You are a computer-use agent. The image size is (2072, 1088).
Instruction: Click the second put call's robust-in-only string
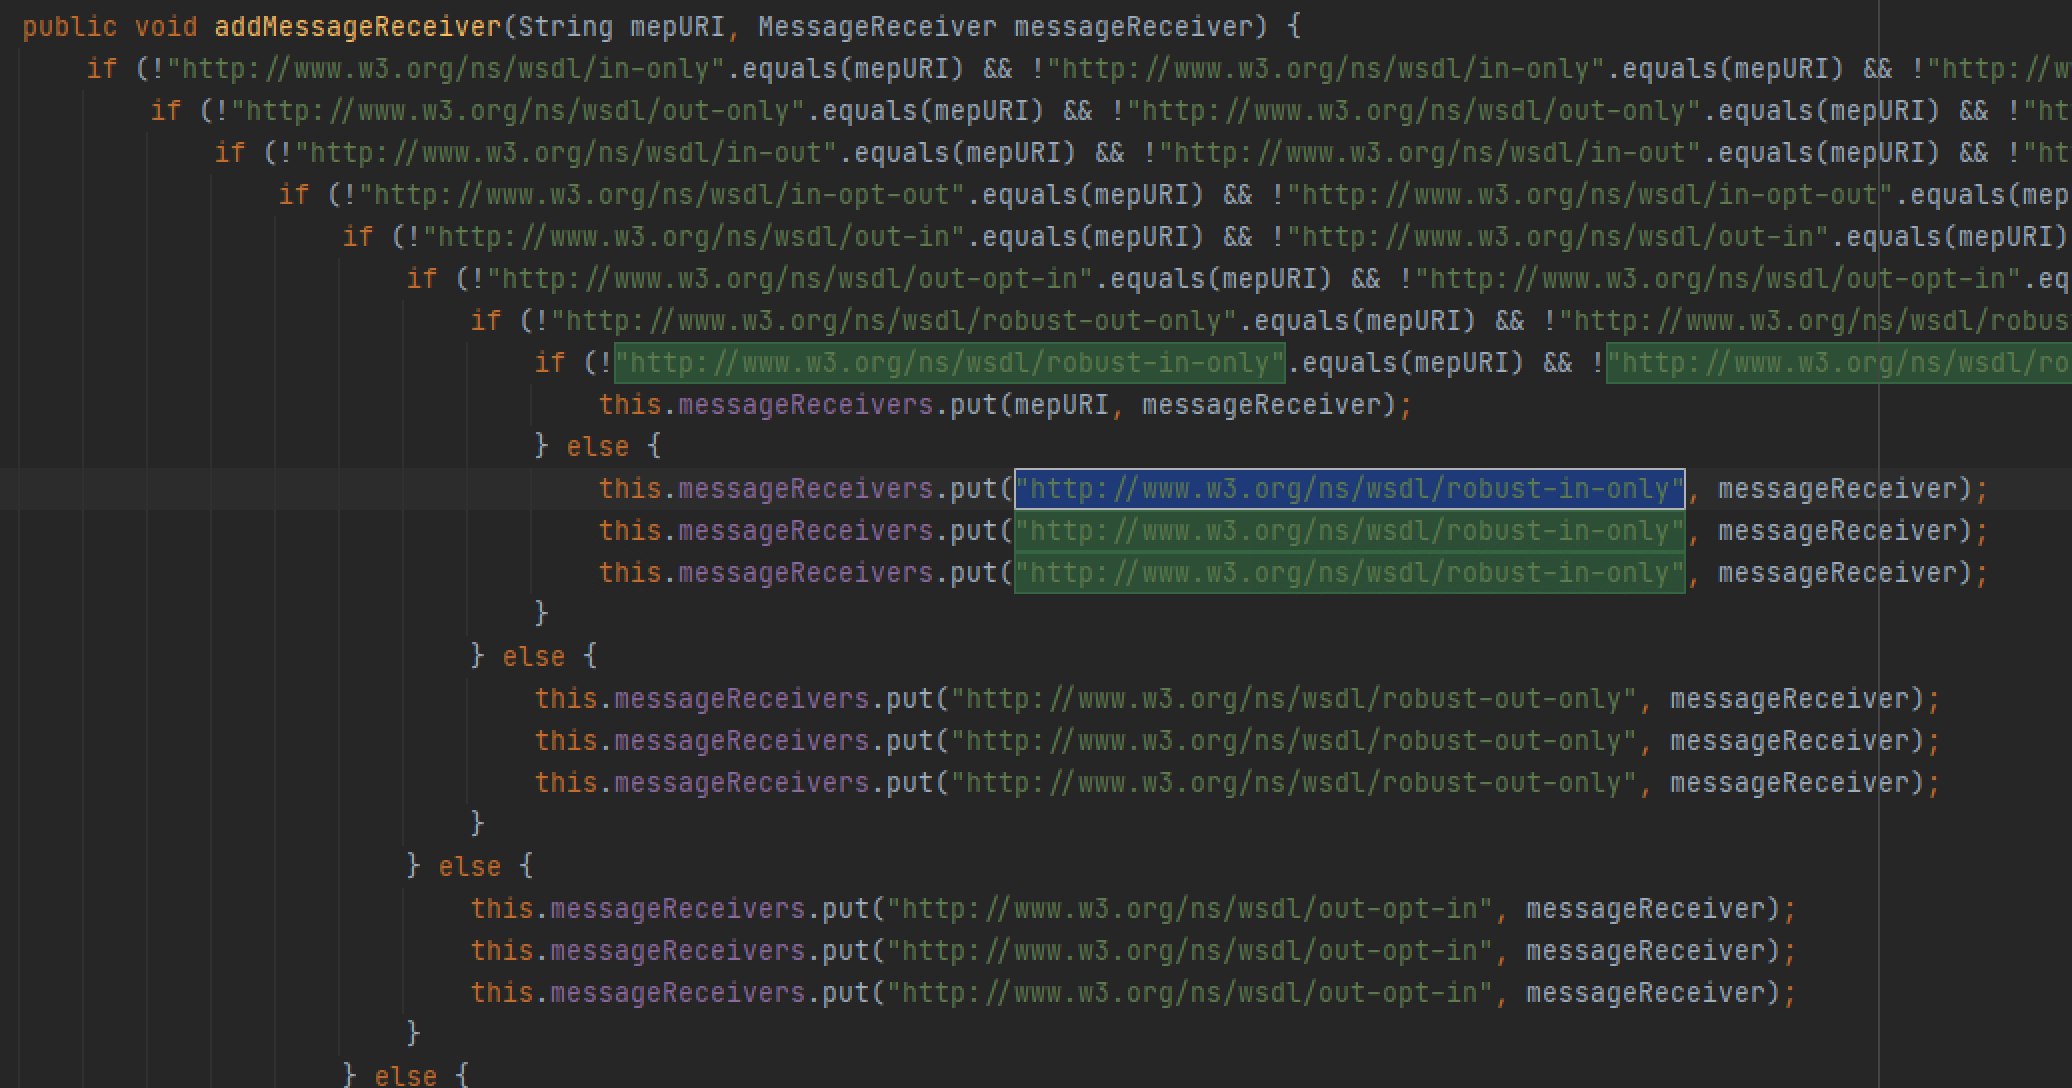1349,531
